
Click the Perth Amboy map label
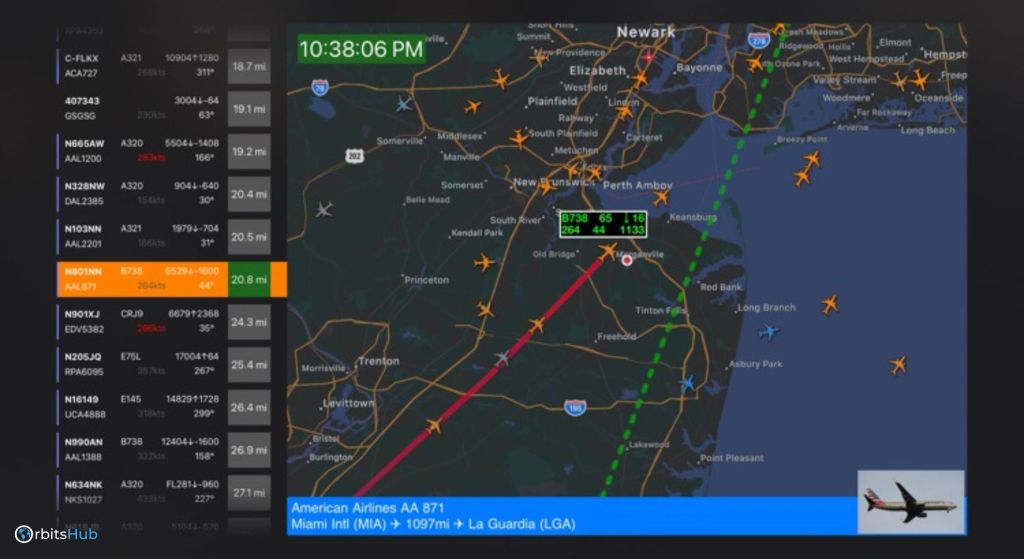[x=637, y=185]
